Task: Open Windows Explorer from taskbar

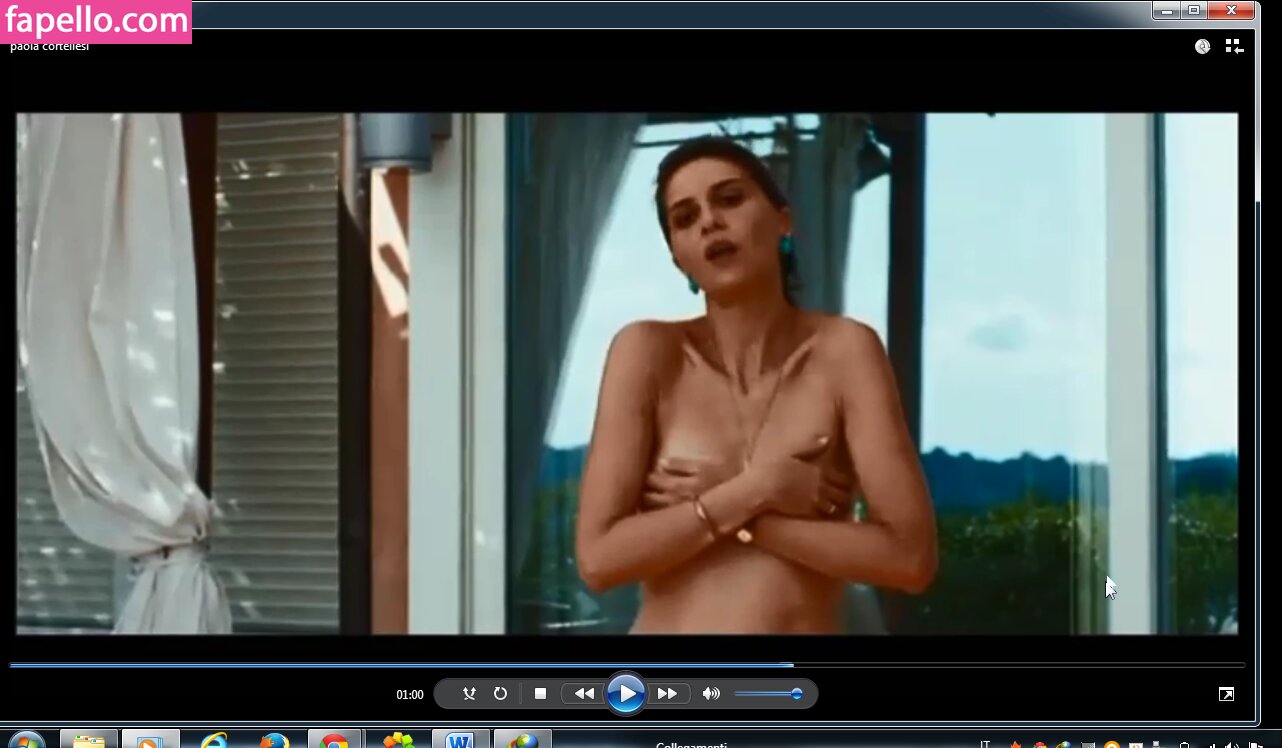Action: click(x=89, y=741)
